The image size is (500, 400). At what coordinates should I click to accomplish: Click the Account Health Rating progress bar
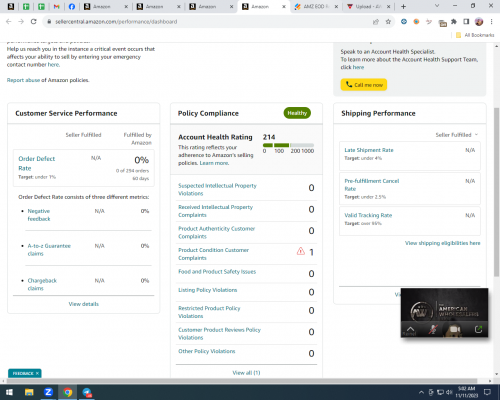(288, 145)
